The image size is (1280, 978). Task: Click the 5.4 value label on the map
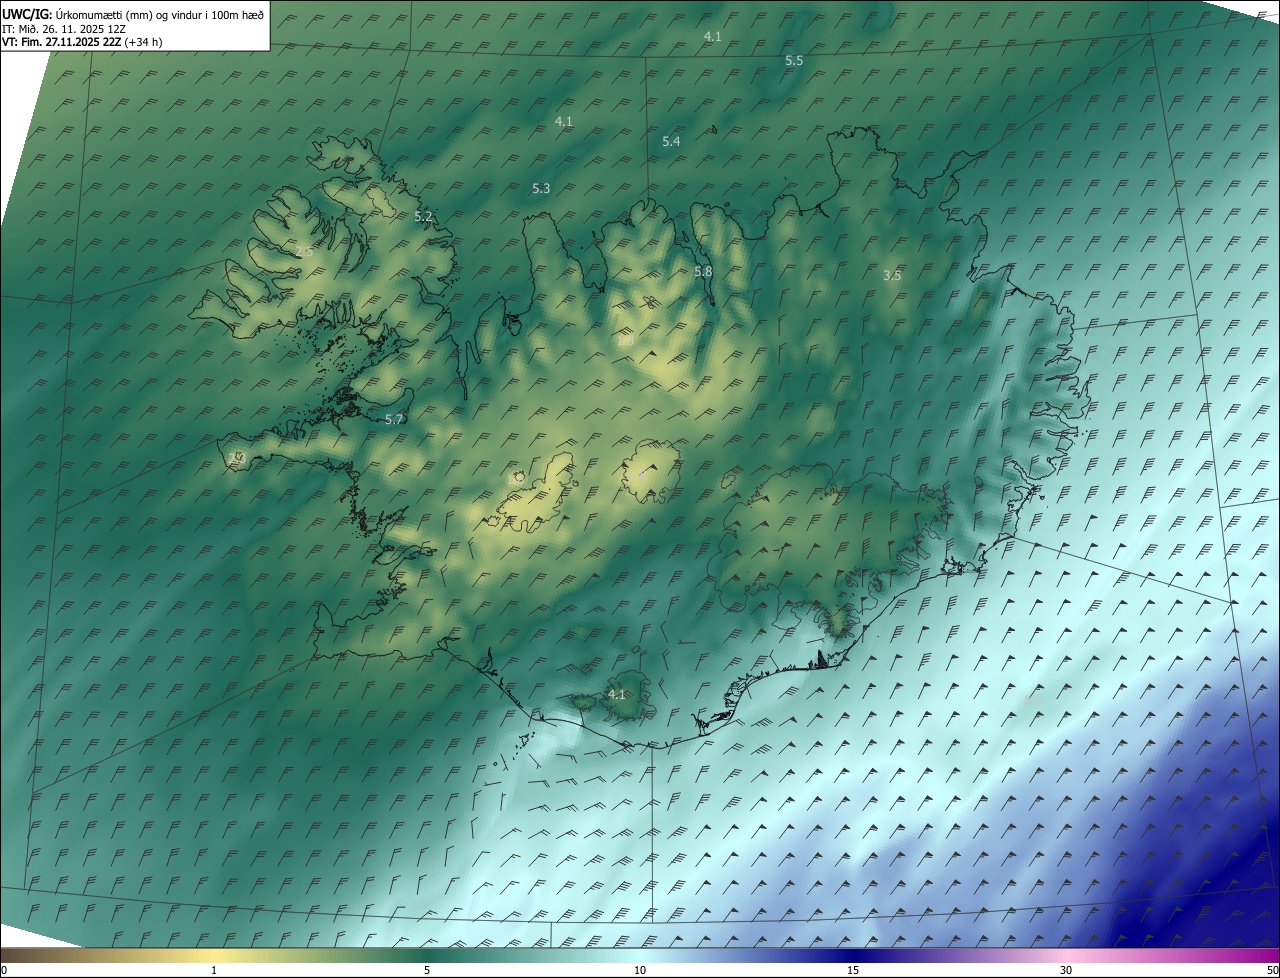(x=671, y=142)
